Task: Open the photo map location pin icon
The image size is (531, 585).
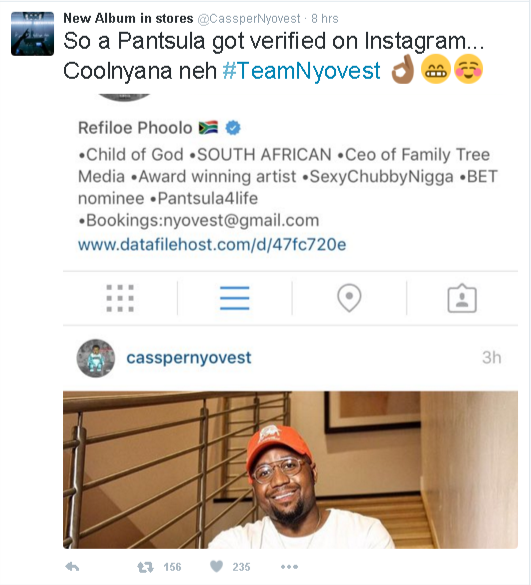Action: 349,298
